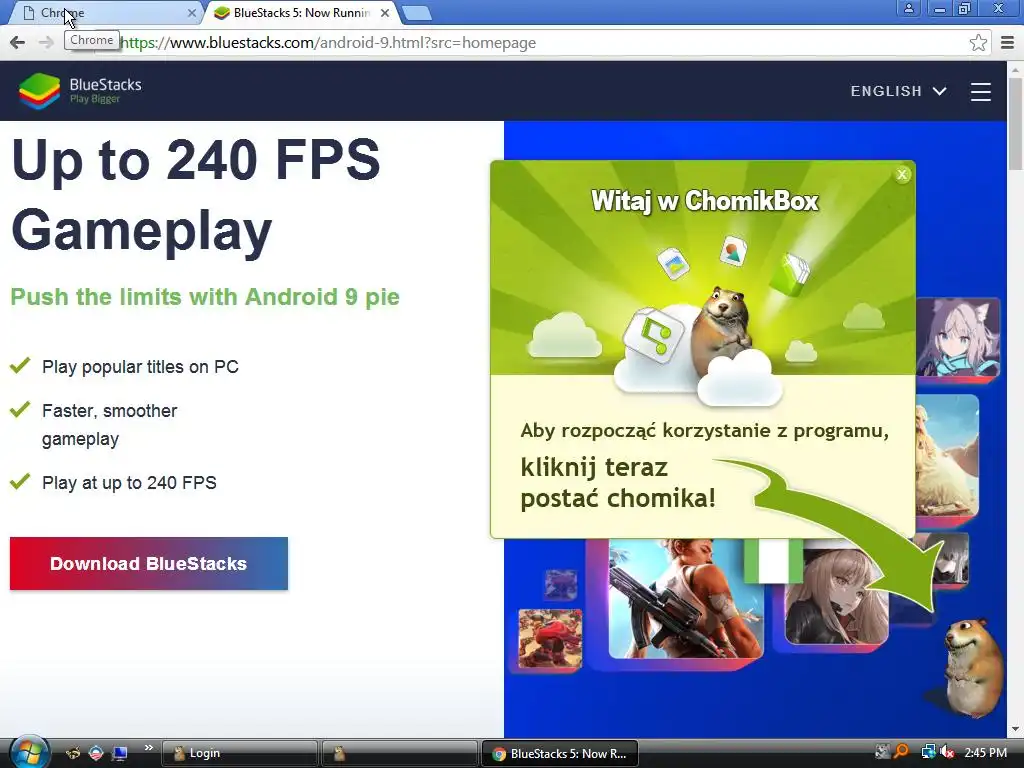Click the second quick launch round icon

[96, 753]
